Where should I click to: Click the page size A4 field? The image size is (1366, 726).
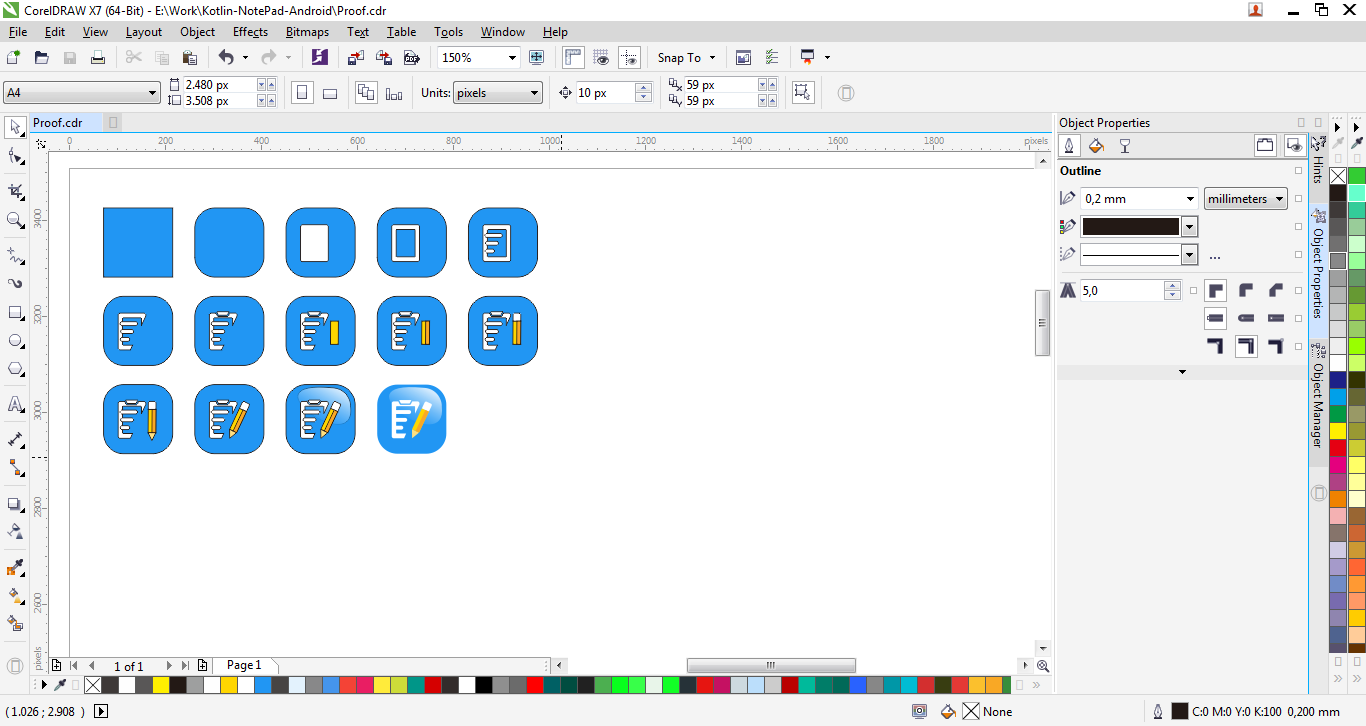tap(82, 93)
